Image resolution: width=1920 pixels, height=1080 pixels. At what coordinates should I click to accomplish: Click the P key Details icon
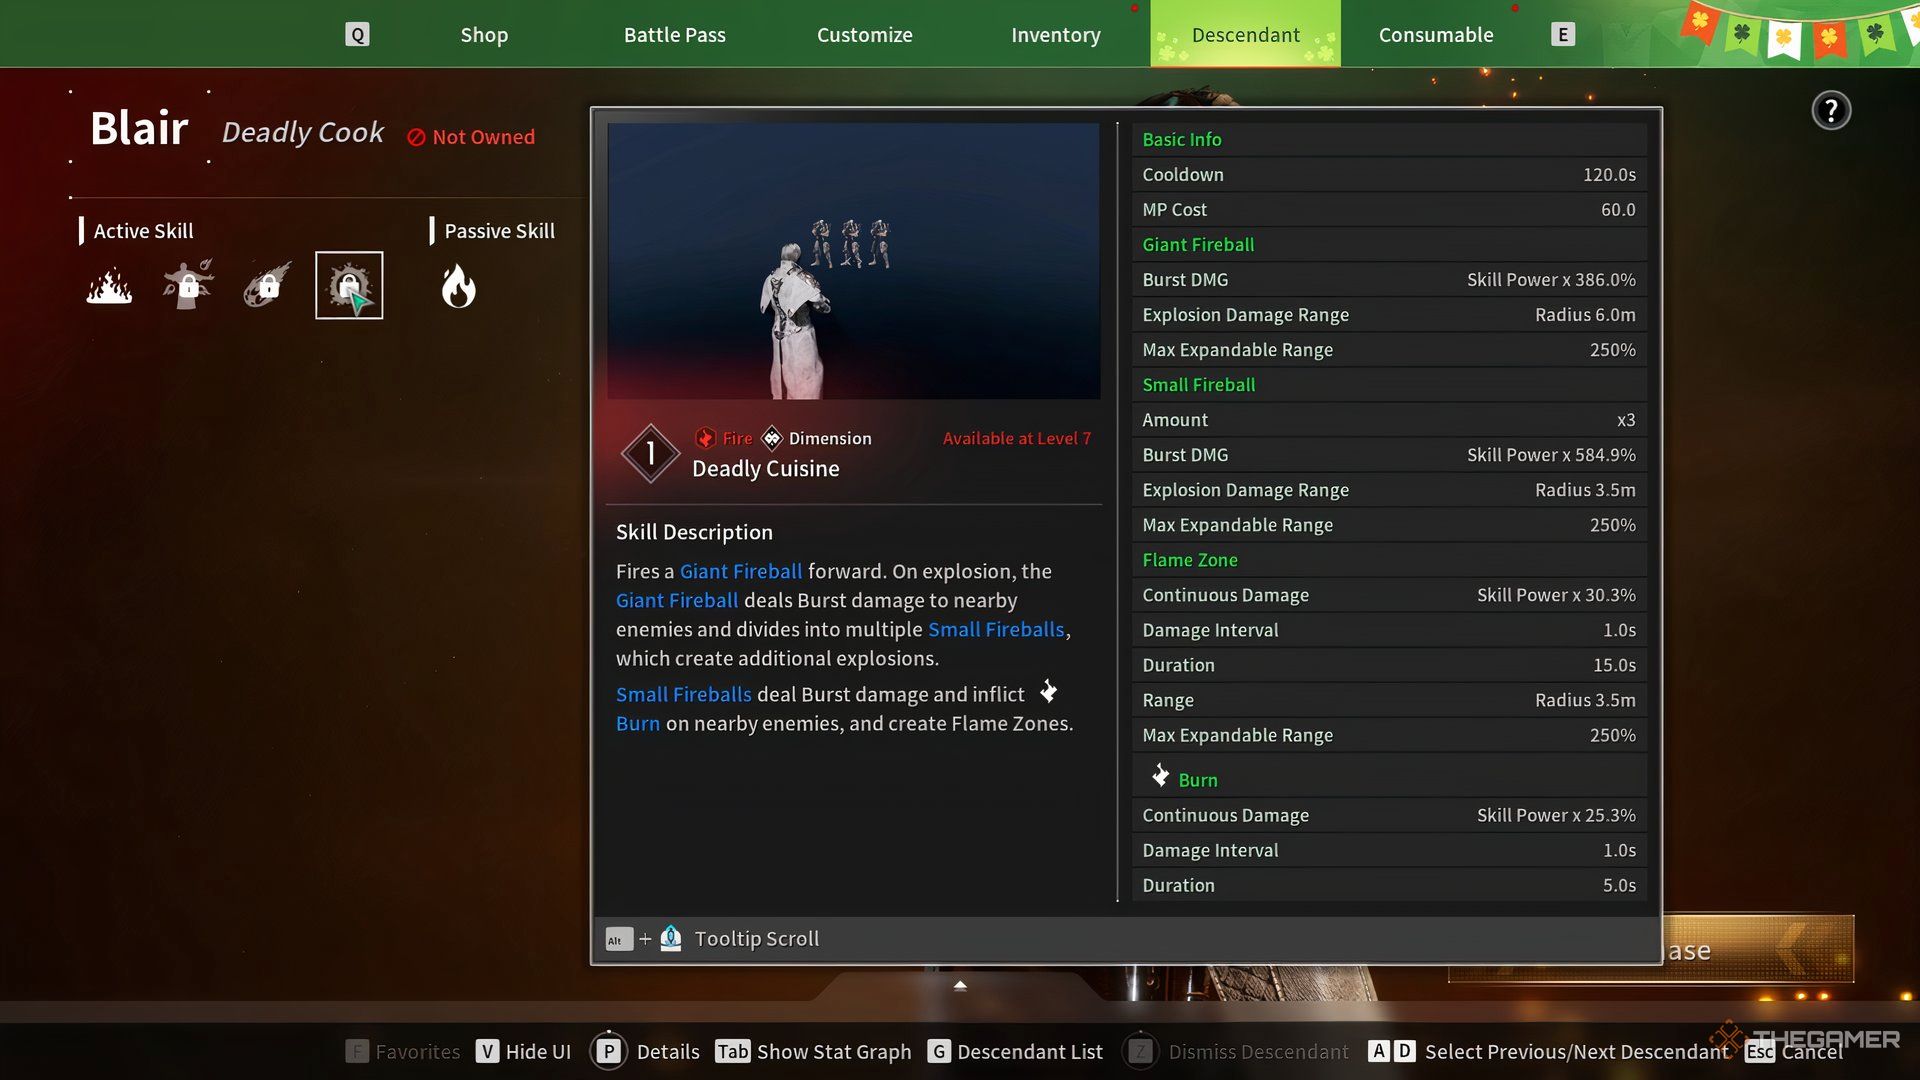(609, 1051)
